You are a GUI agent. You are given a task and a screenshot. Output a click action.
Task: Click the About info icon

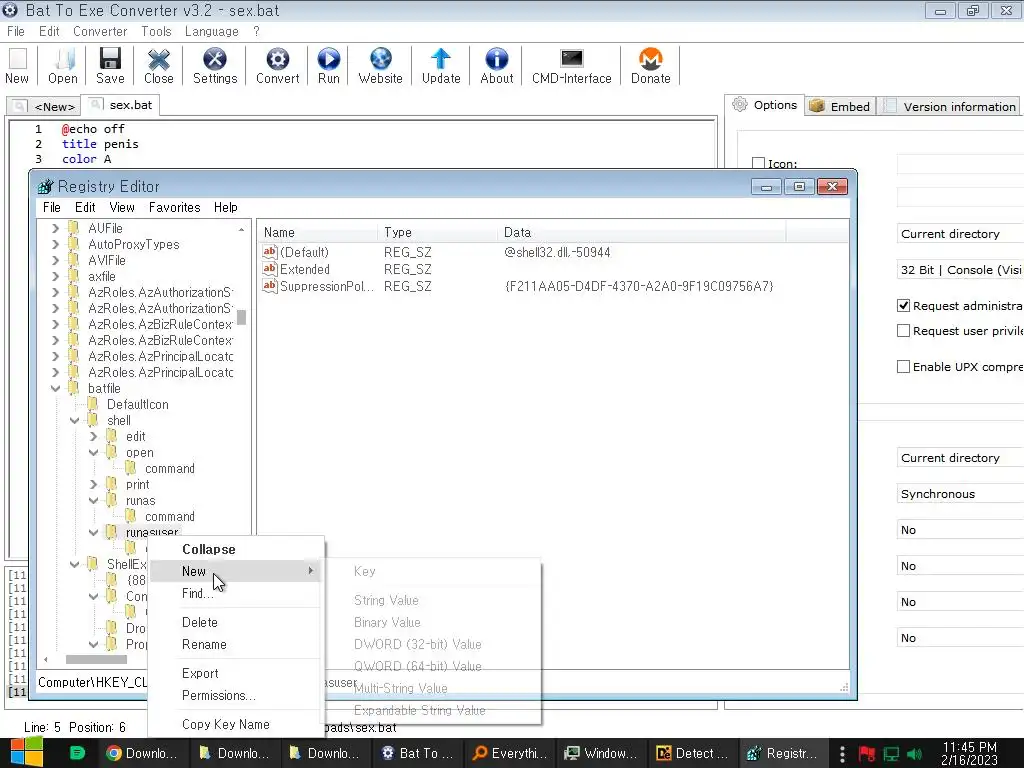click(x=496, y=59)
